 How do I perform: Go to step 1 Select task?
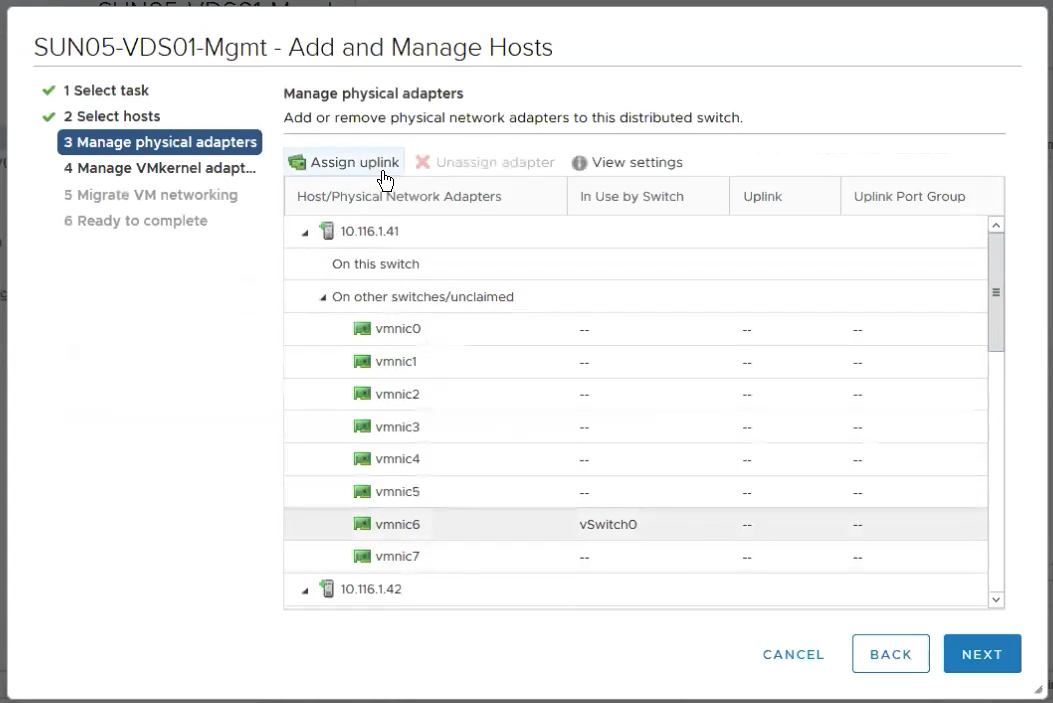pyautogui.click(x=106, y=90)
